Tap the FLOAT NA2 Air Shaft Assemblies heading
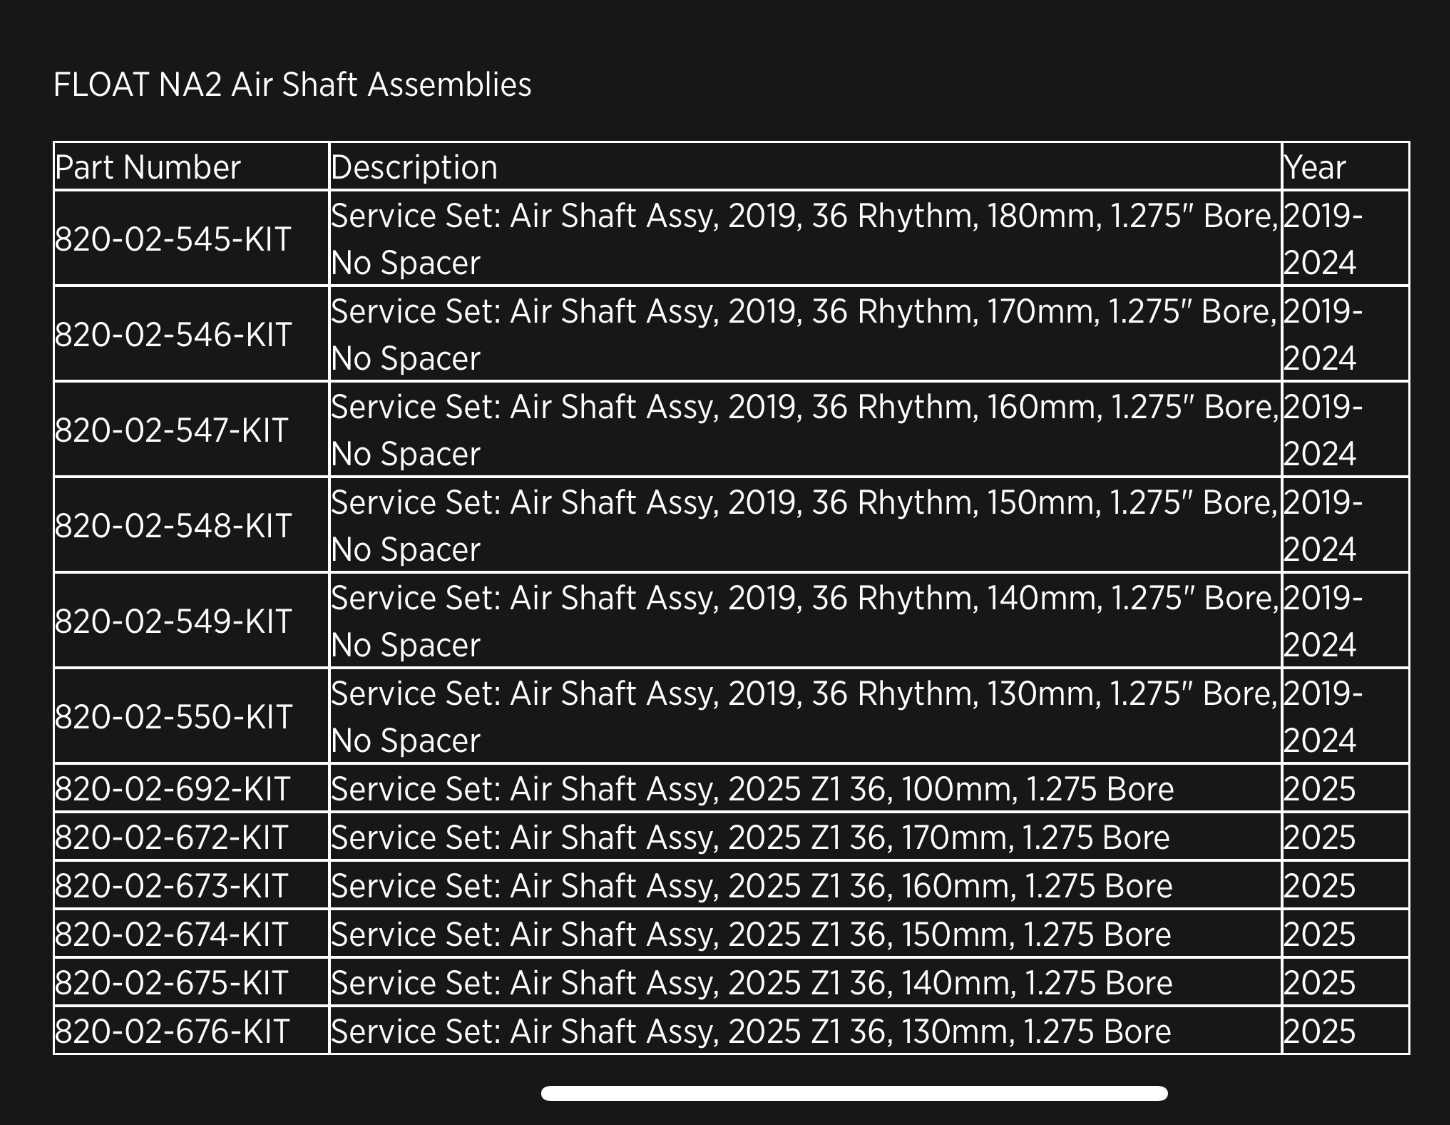 click(292, 85)
